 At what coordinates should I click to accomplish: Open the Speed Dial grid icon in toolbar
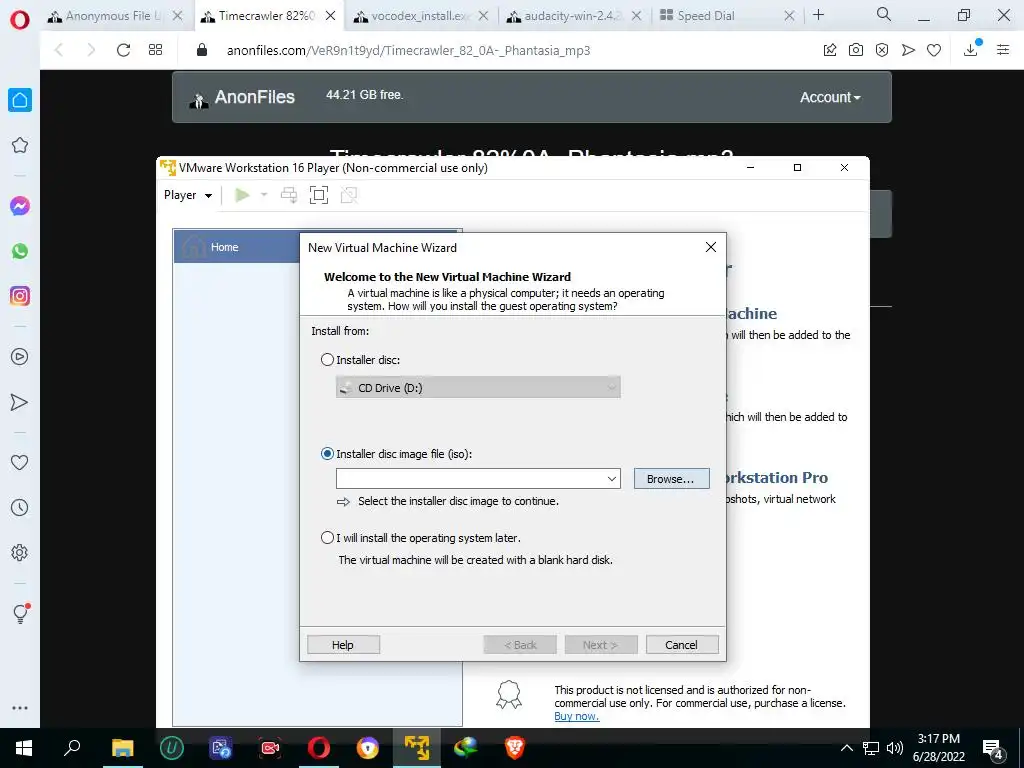(x=155, y=50)
